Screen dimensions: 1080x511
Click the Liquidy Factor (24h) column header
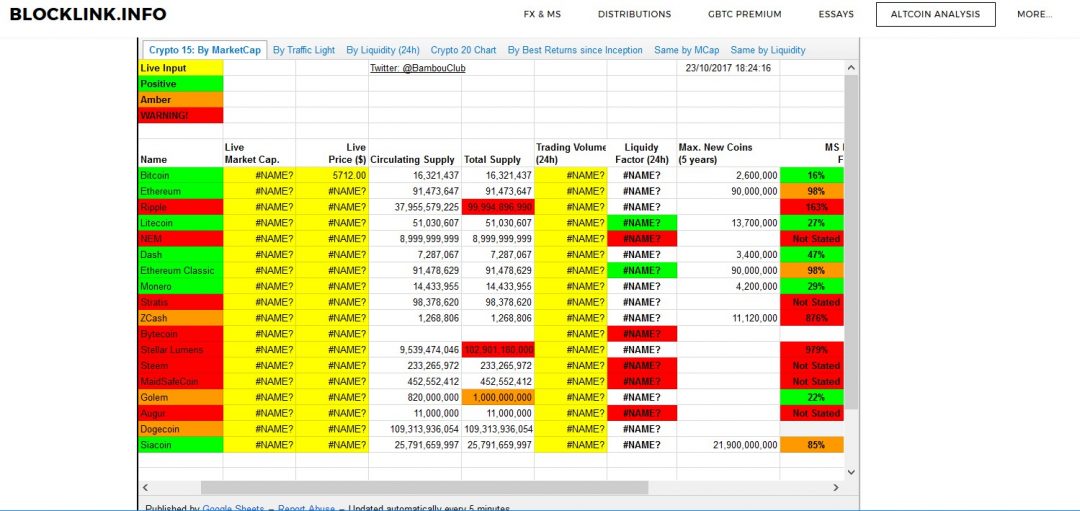tap(641, 154)
